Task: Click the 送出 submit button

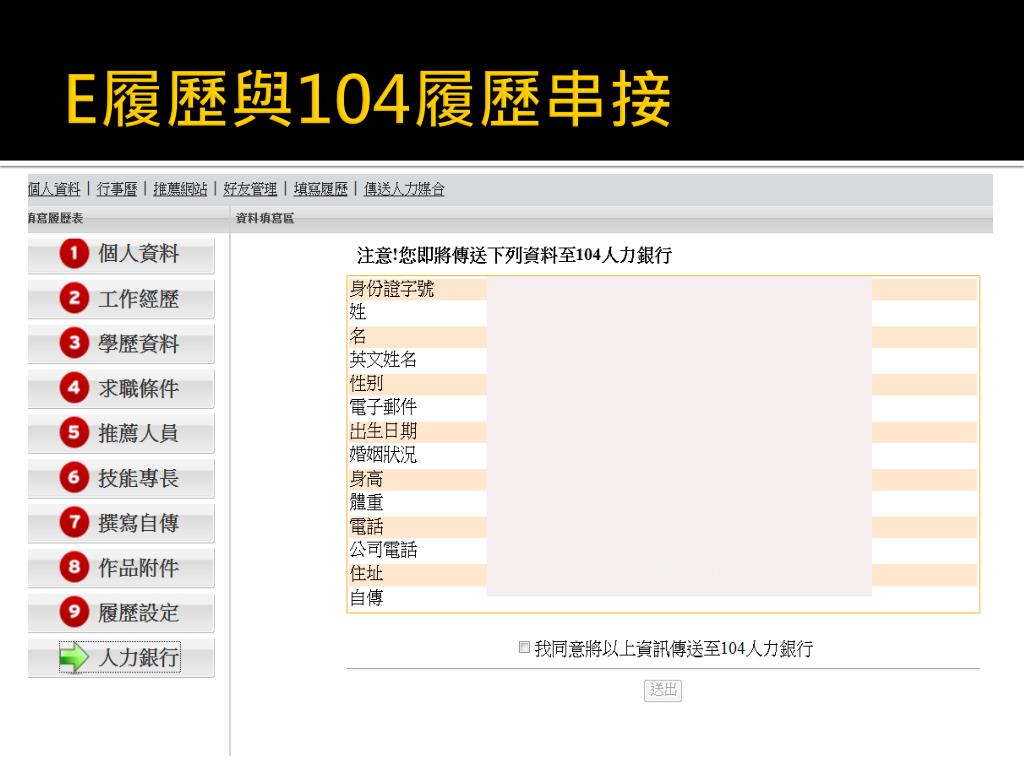Action: coord(663,690)
